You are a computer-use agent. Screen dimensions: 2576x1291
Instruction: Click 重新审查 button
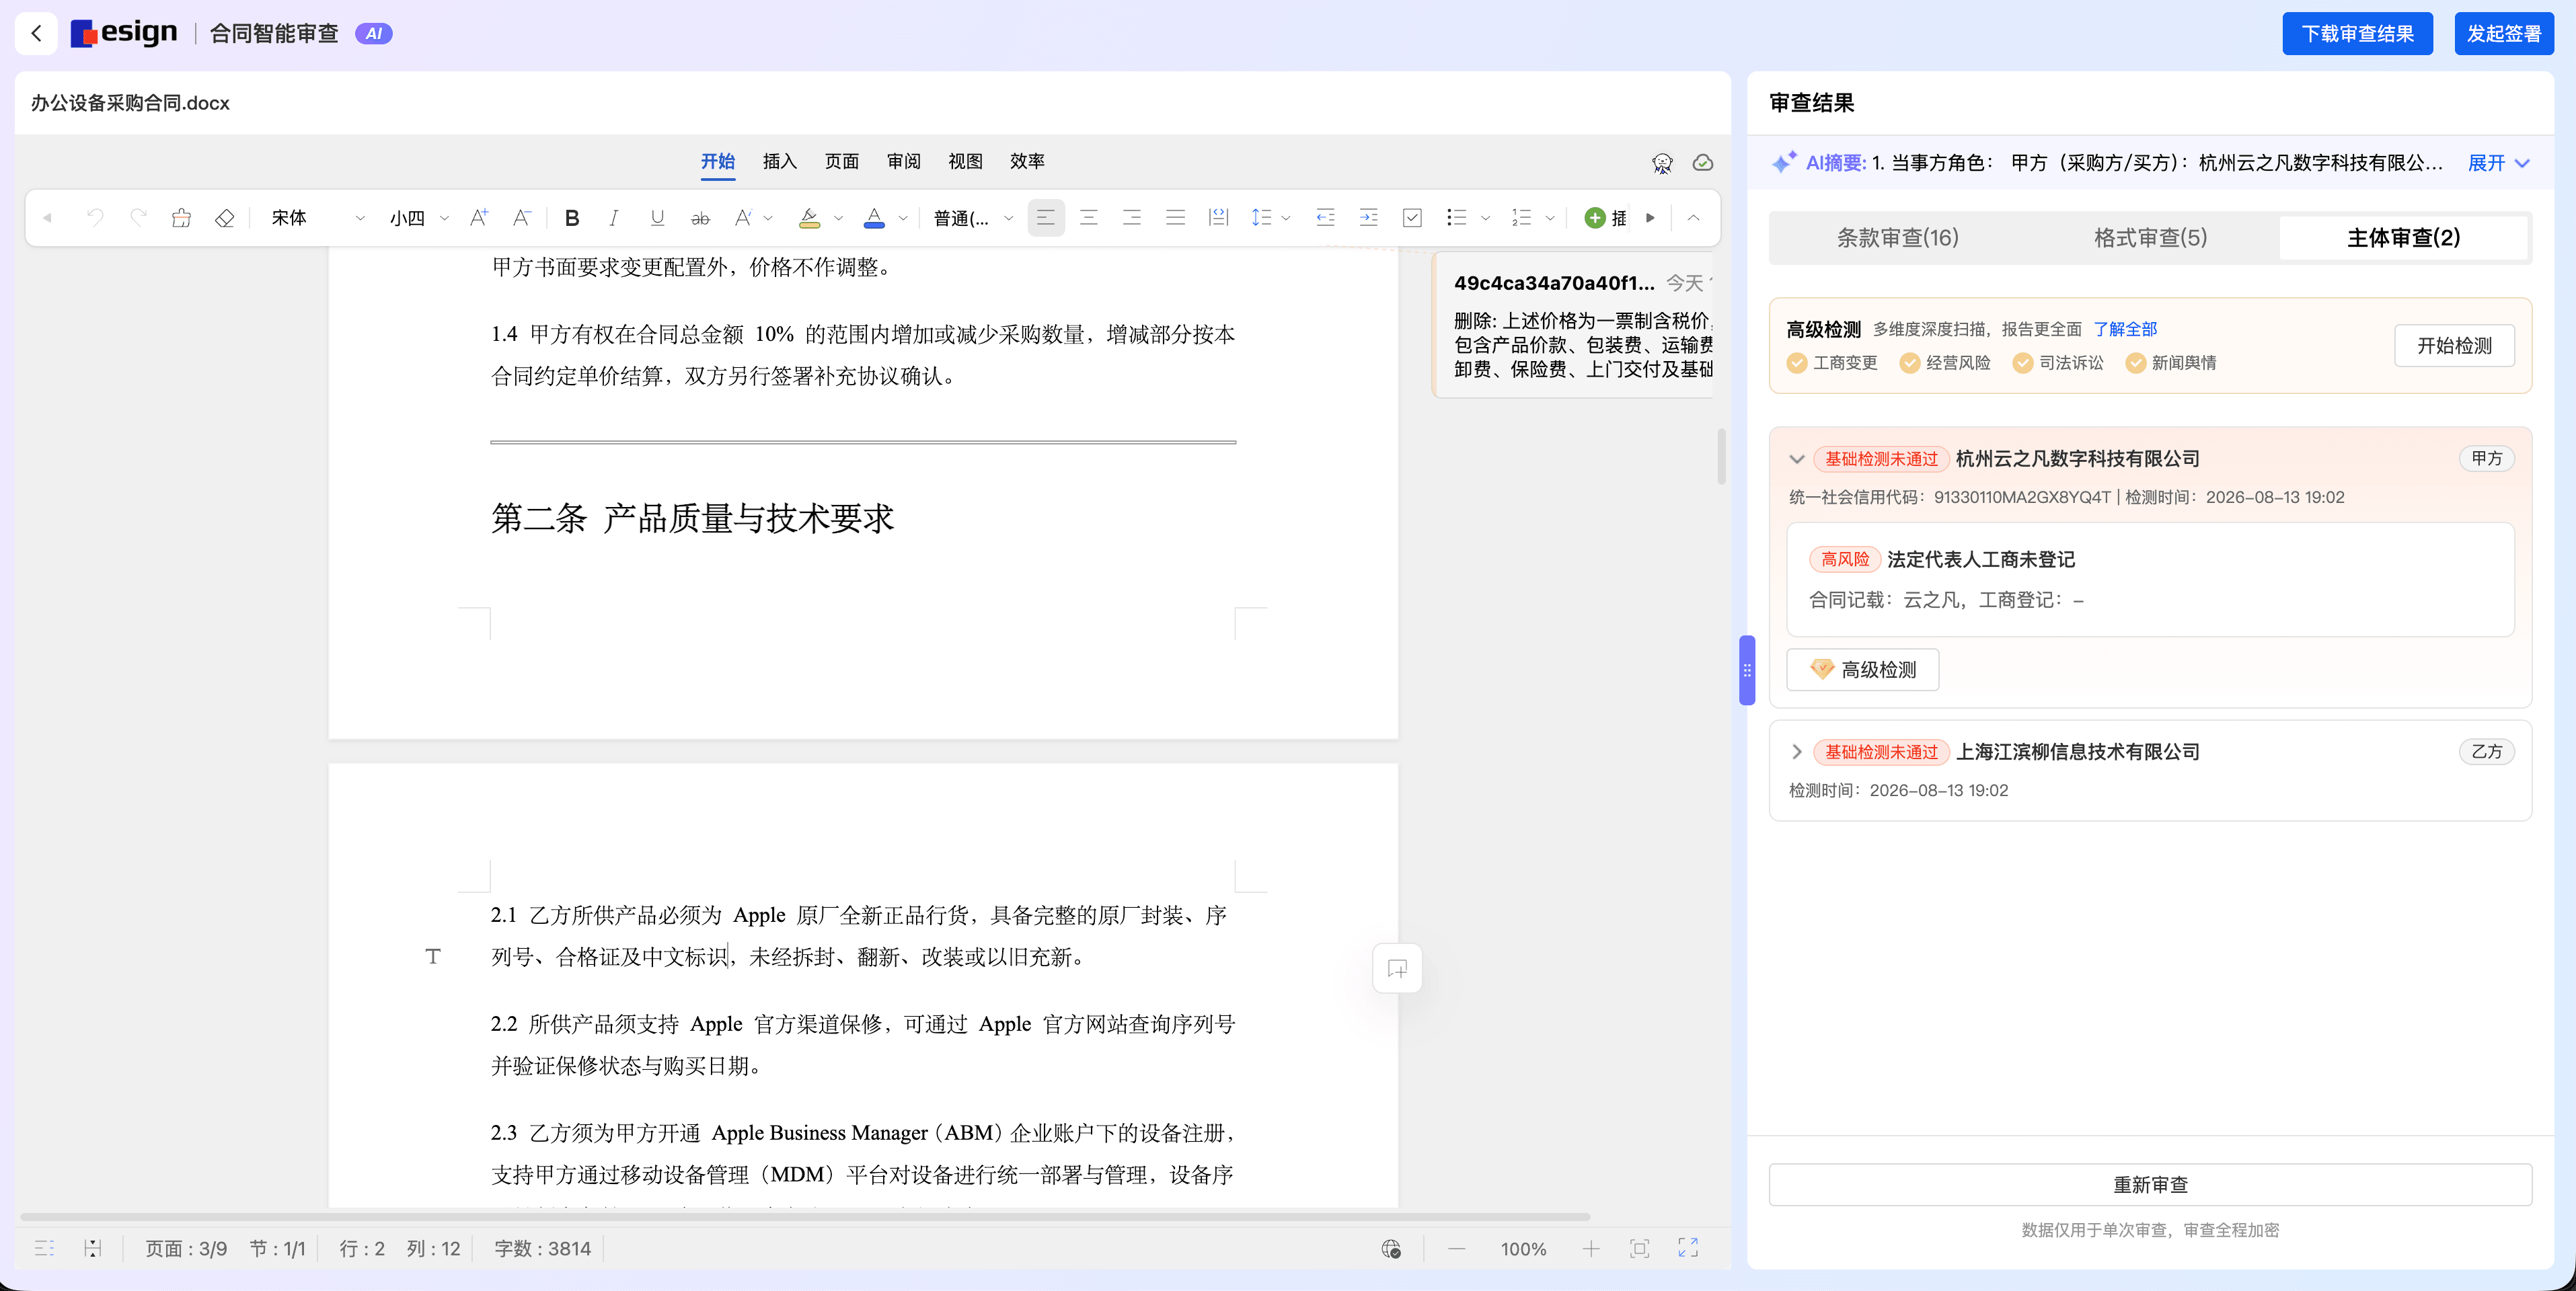(2150, 1185)
